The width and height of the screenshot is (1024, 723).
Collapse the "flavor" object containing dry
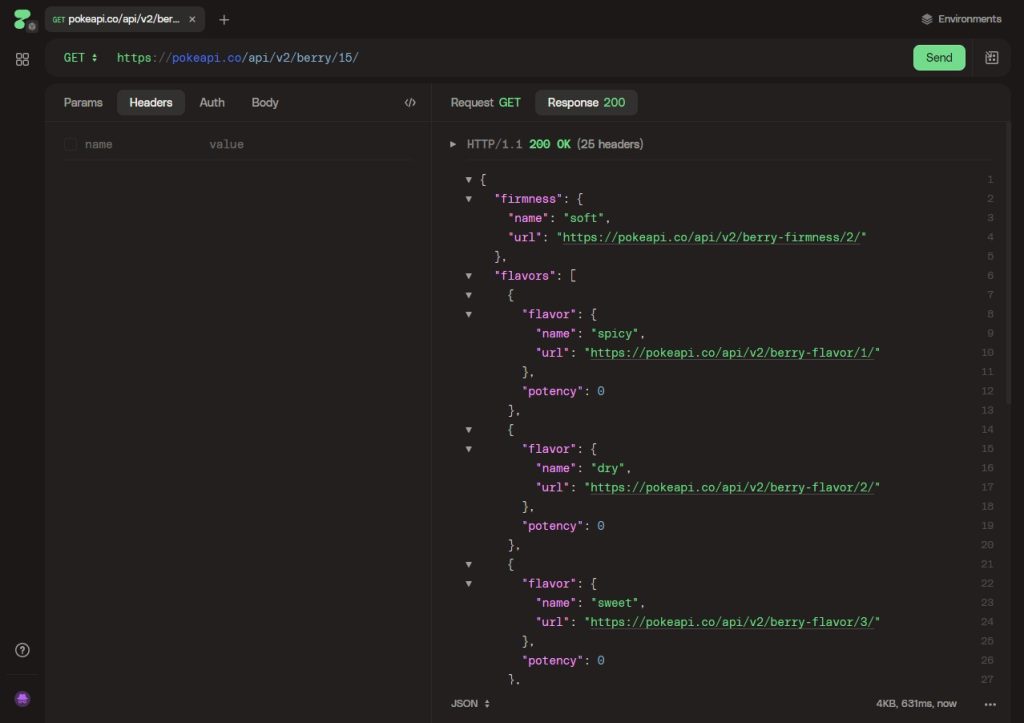click(468, 449)
